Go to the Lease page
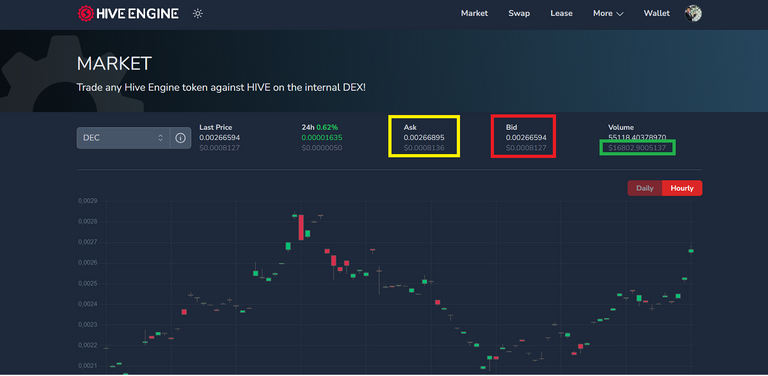 point(561,13)
